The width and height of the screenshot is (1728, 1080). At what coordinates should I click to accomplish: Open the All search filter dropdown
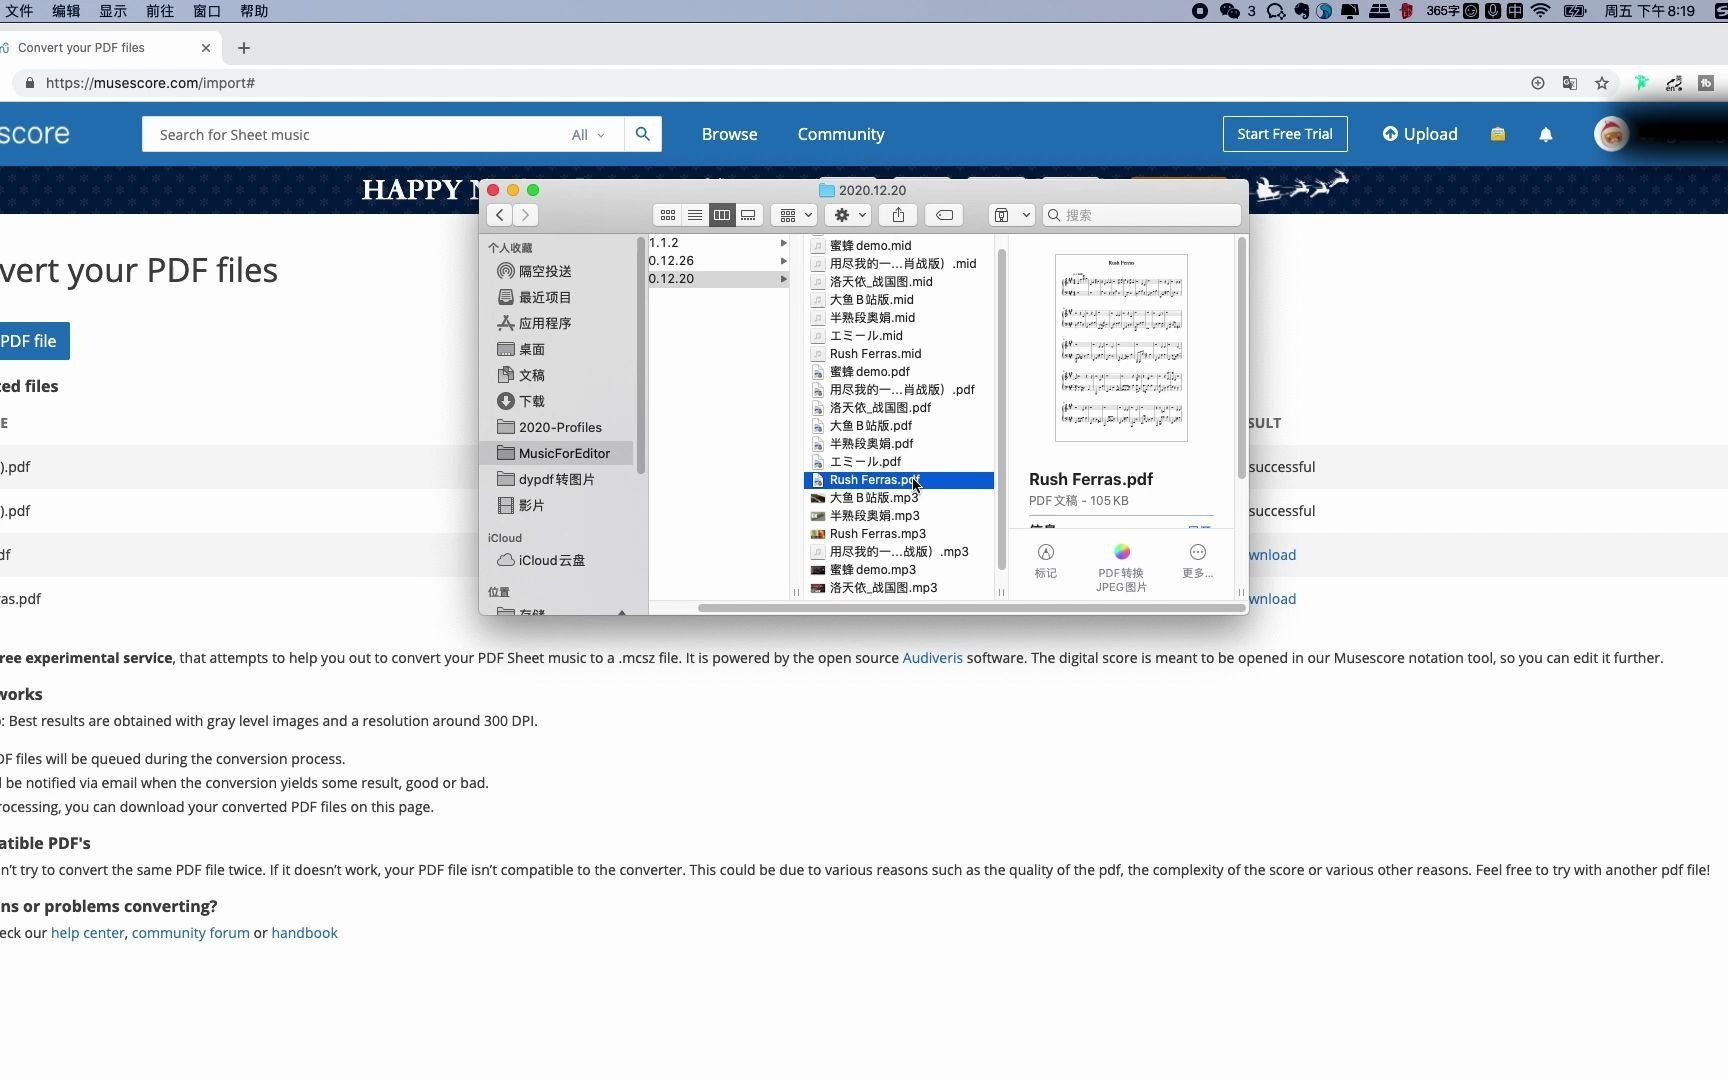[587, 134]
